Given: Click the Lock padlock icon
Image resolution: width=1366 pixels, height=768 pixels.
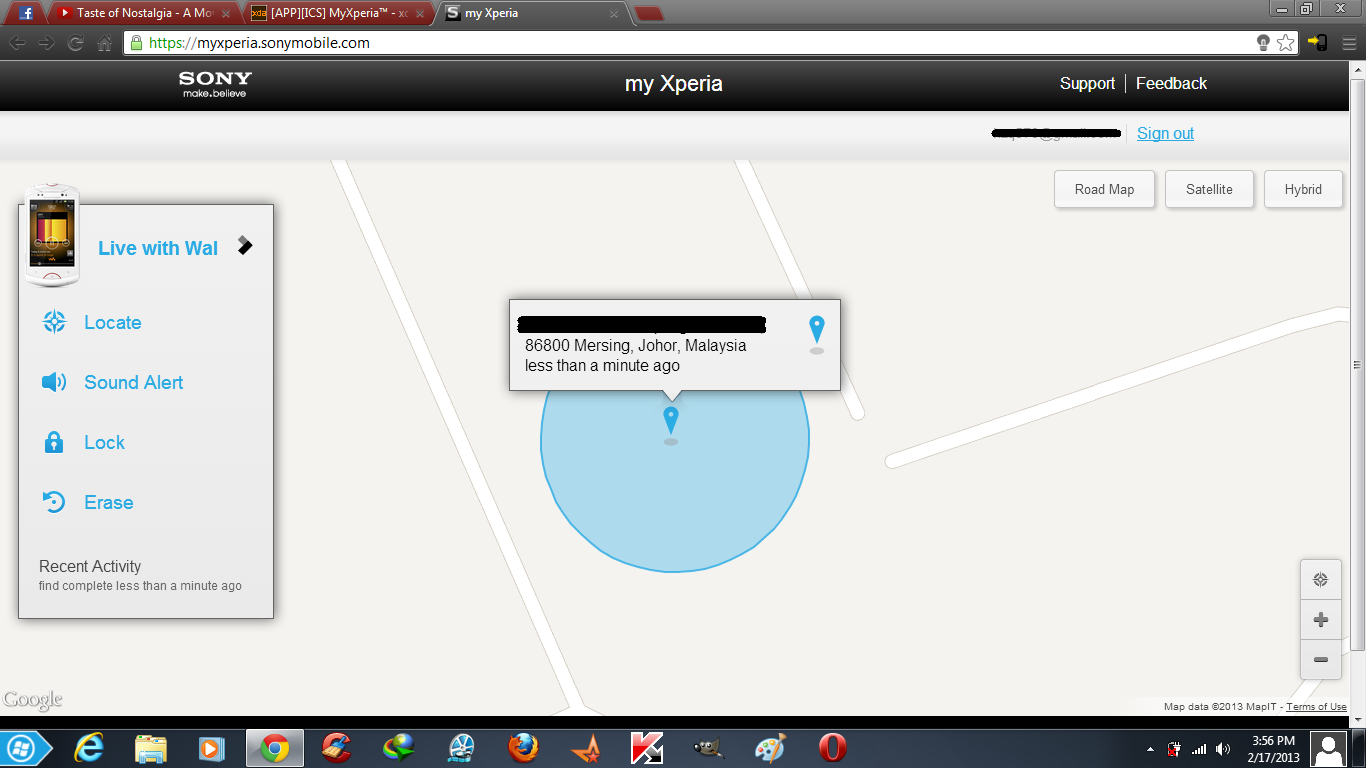Looking at the screenshot, I should (54, 442).
